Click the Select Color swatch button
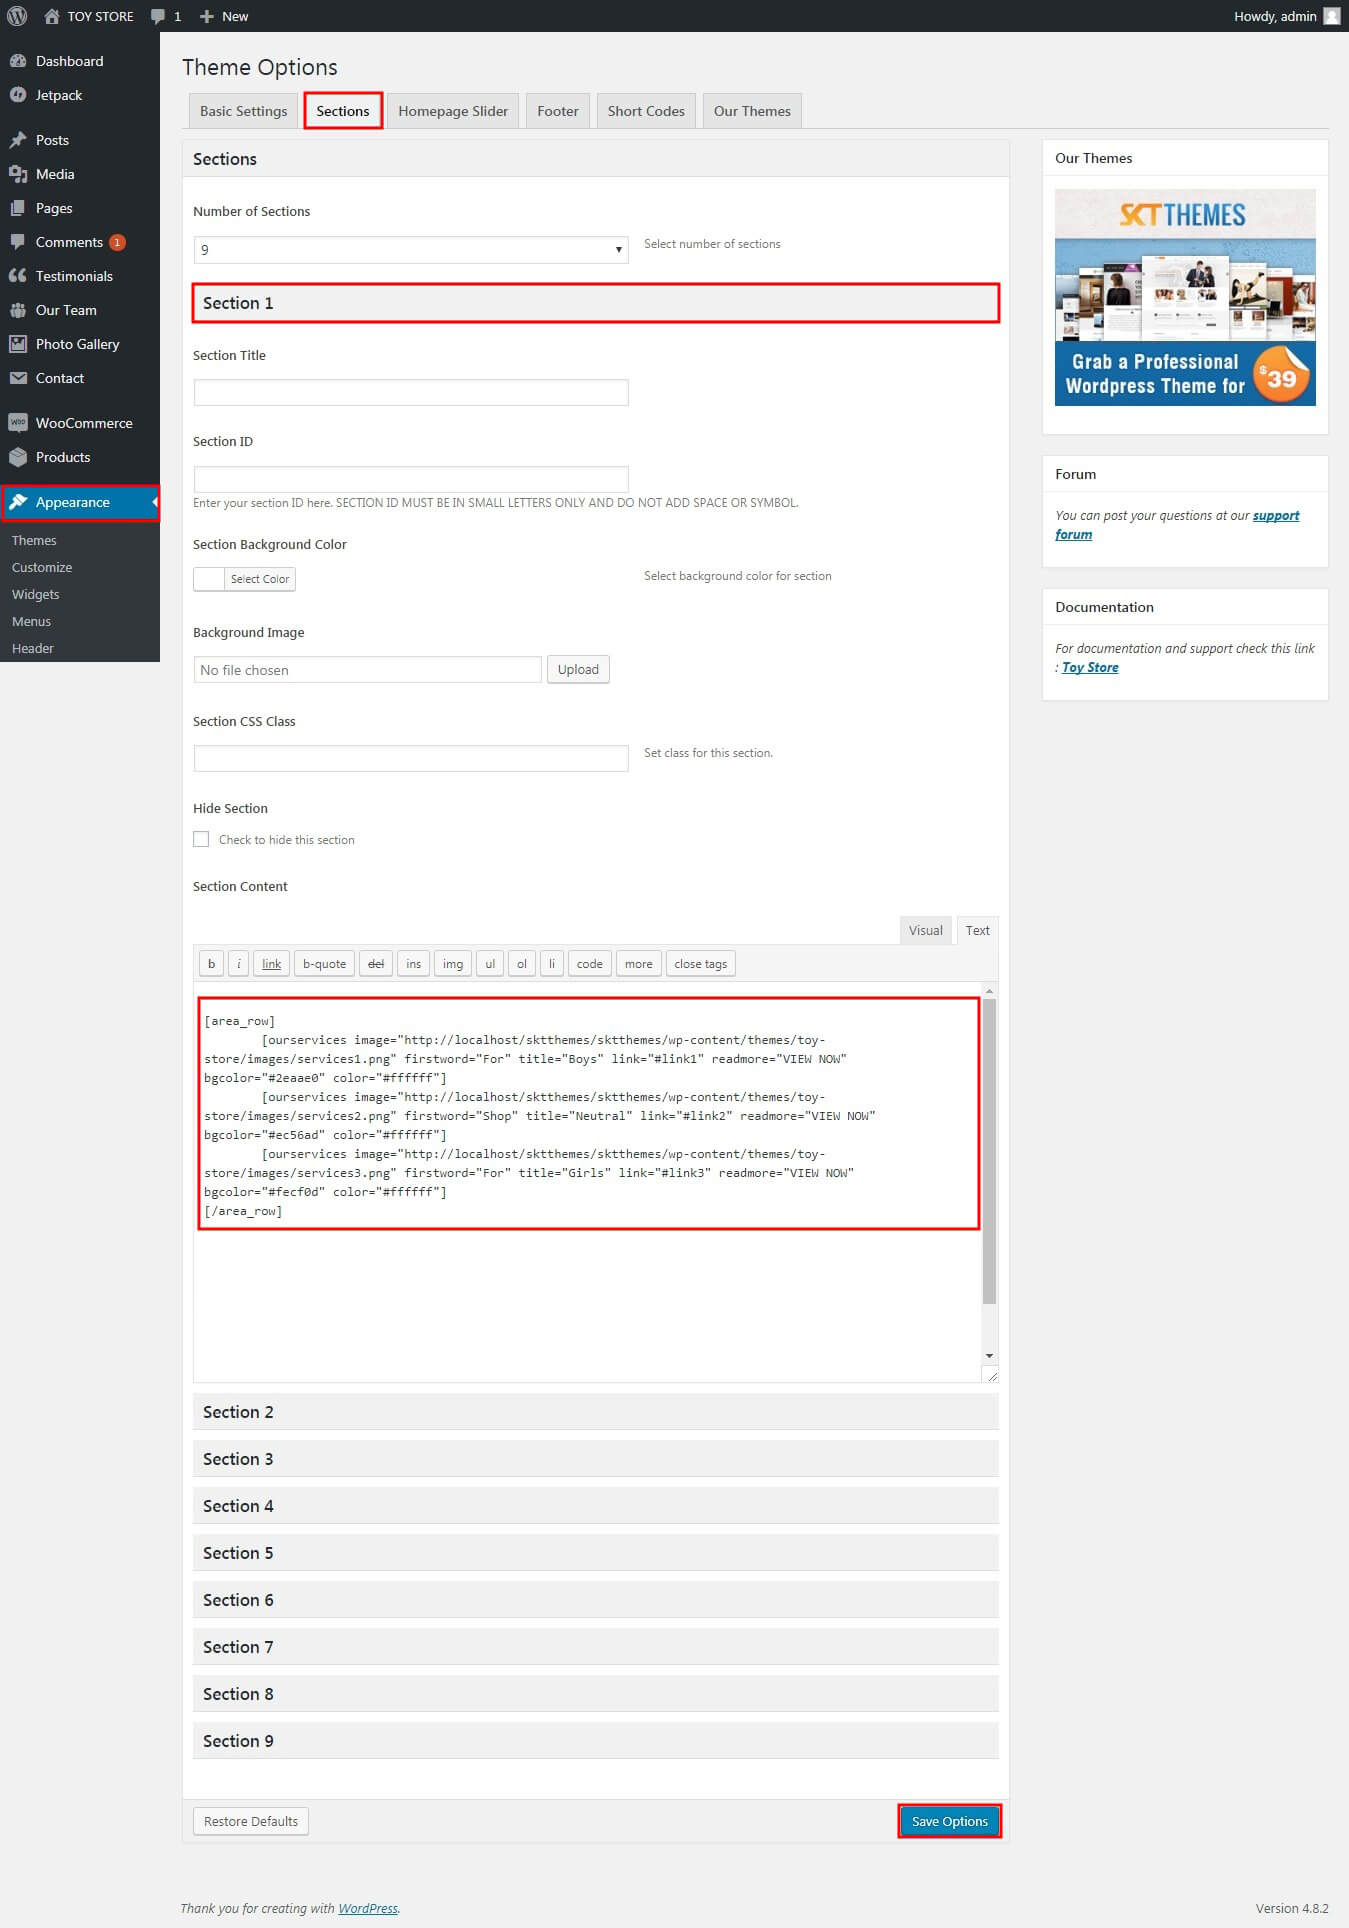The width and height of the screenshot is (1349, 1928). point(245,579)
